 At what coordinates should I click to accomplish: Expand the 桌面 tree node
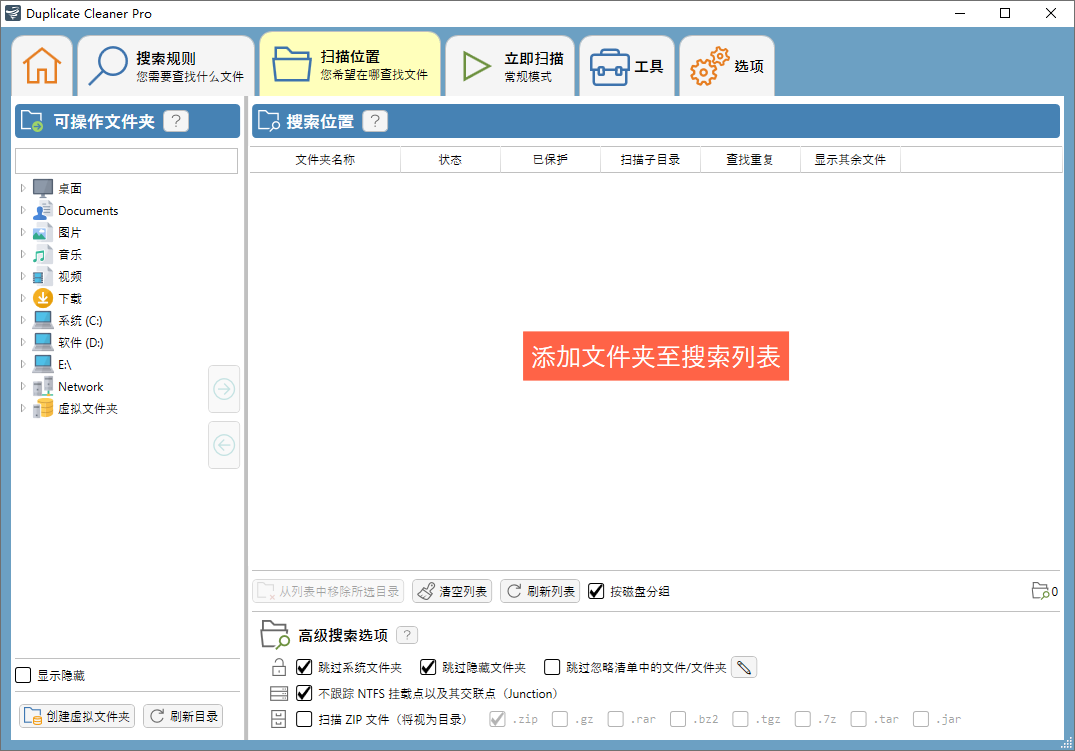[x=23, y=188]
